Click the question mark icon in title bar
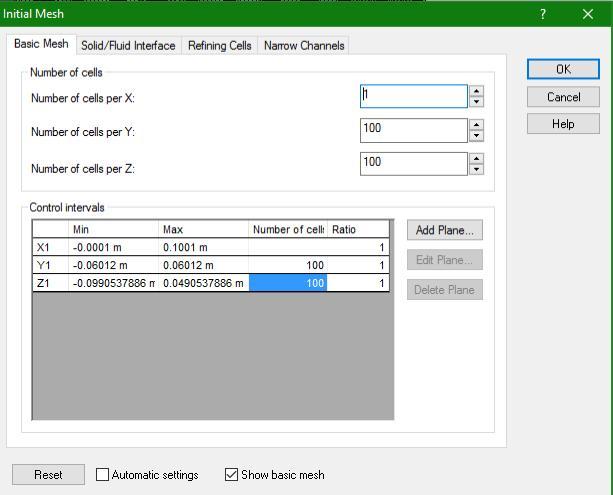This screenshot has height=495, width=613. pyautogui.click(x=543, y=14)
